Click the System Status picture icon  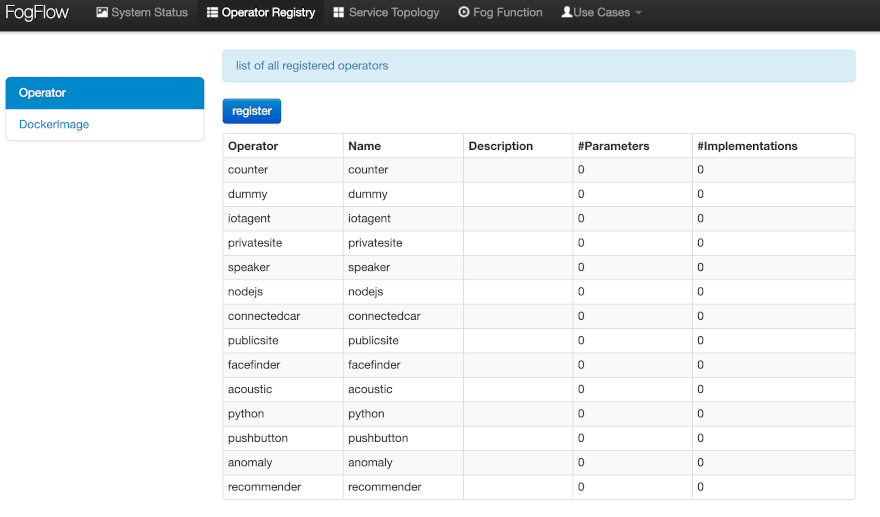102,12
